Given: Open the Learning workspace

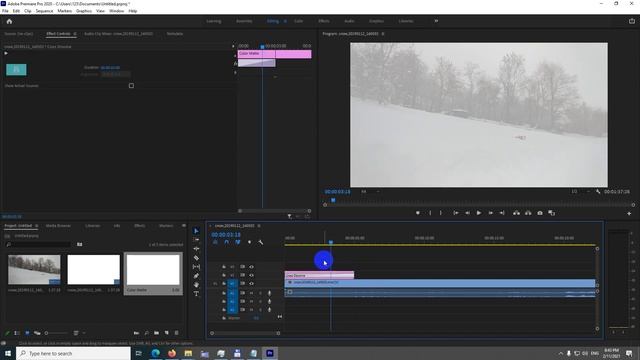Looking at the screenshot, I should 213,21.
